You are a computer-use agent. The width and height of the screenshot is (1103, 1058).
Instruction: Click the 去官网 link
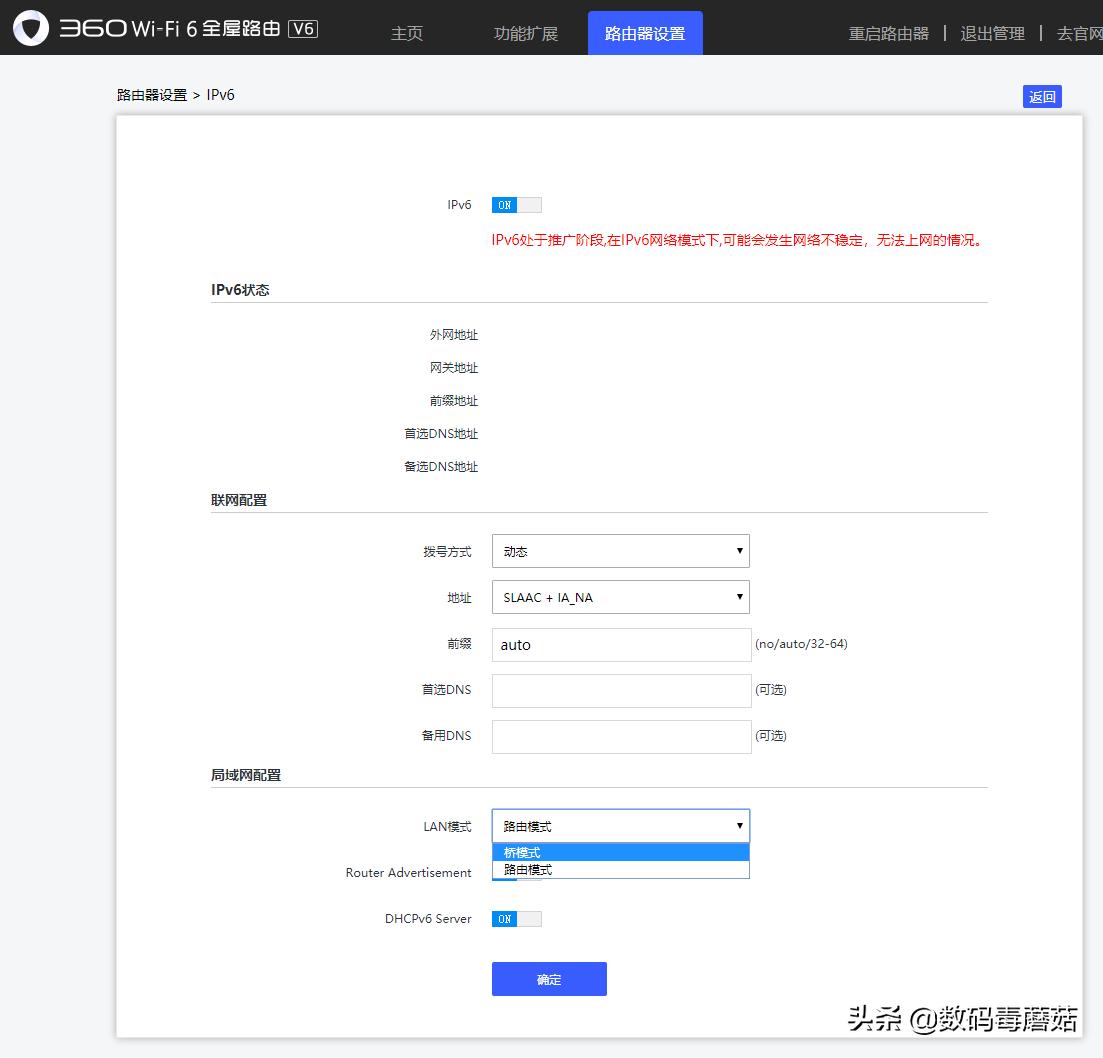[x=1080, y=33]
